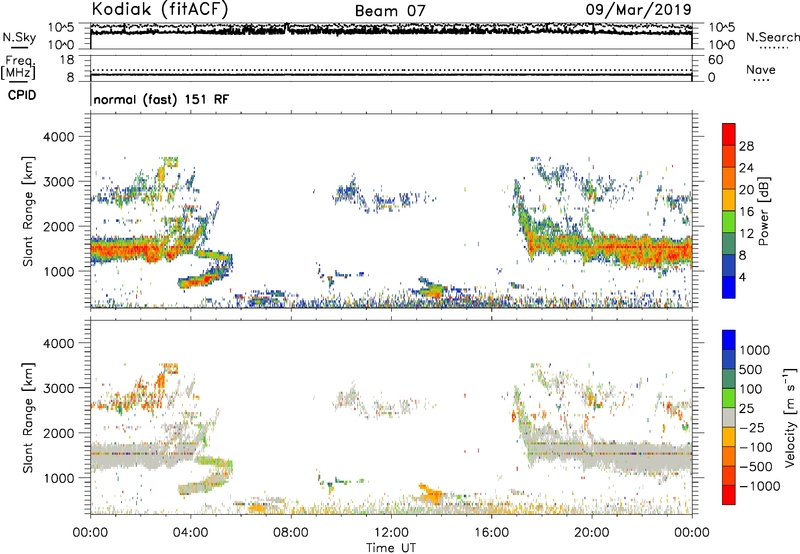Click the '16:00' time axis tick label
Viewport: 800px width, 554px height.
[x=491, y=533]
